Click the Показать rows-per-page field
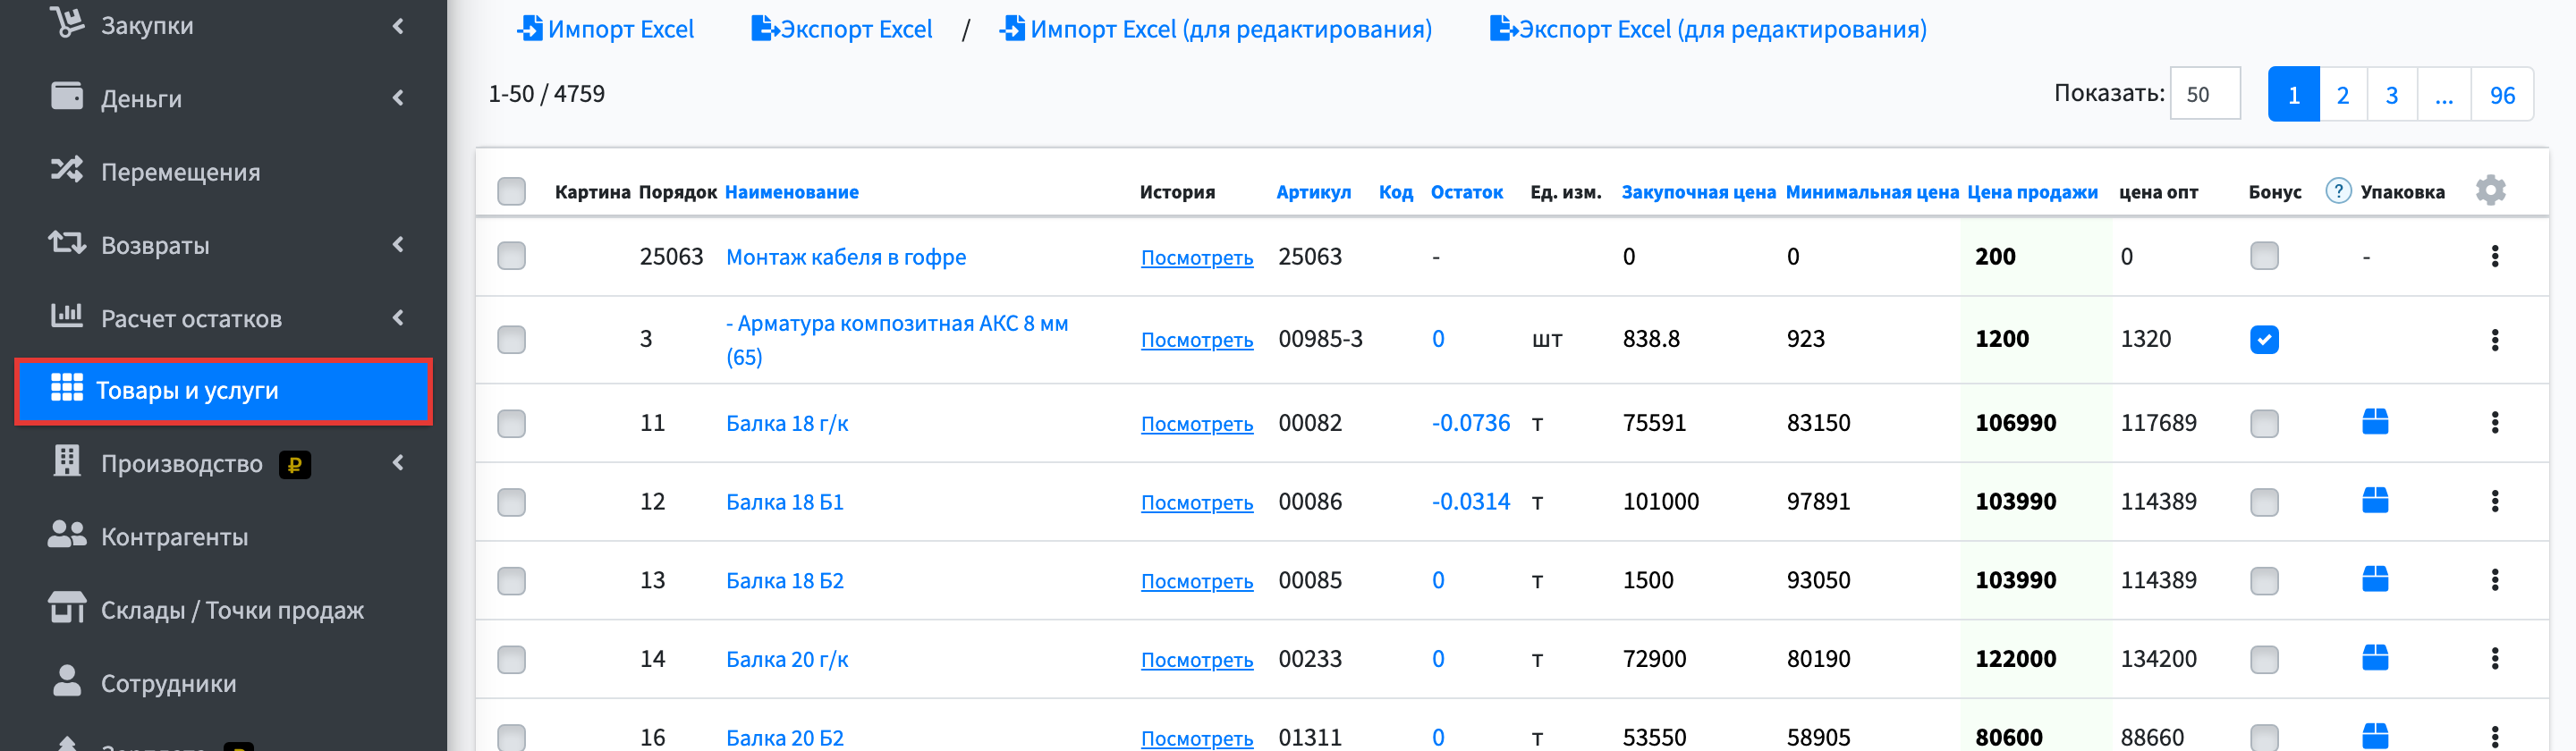Viewport: 2576px width, 751px height. tap(2204, 94)
